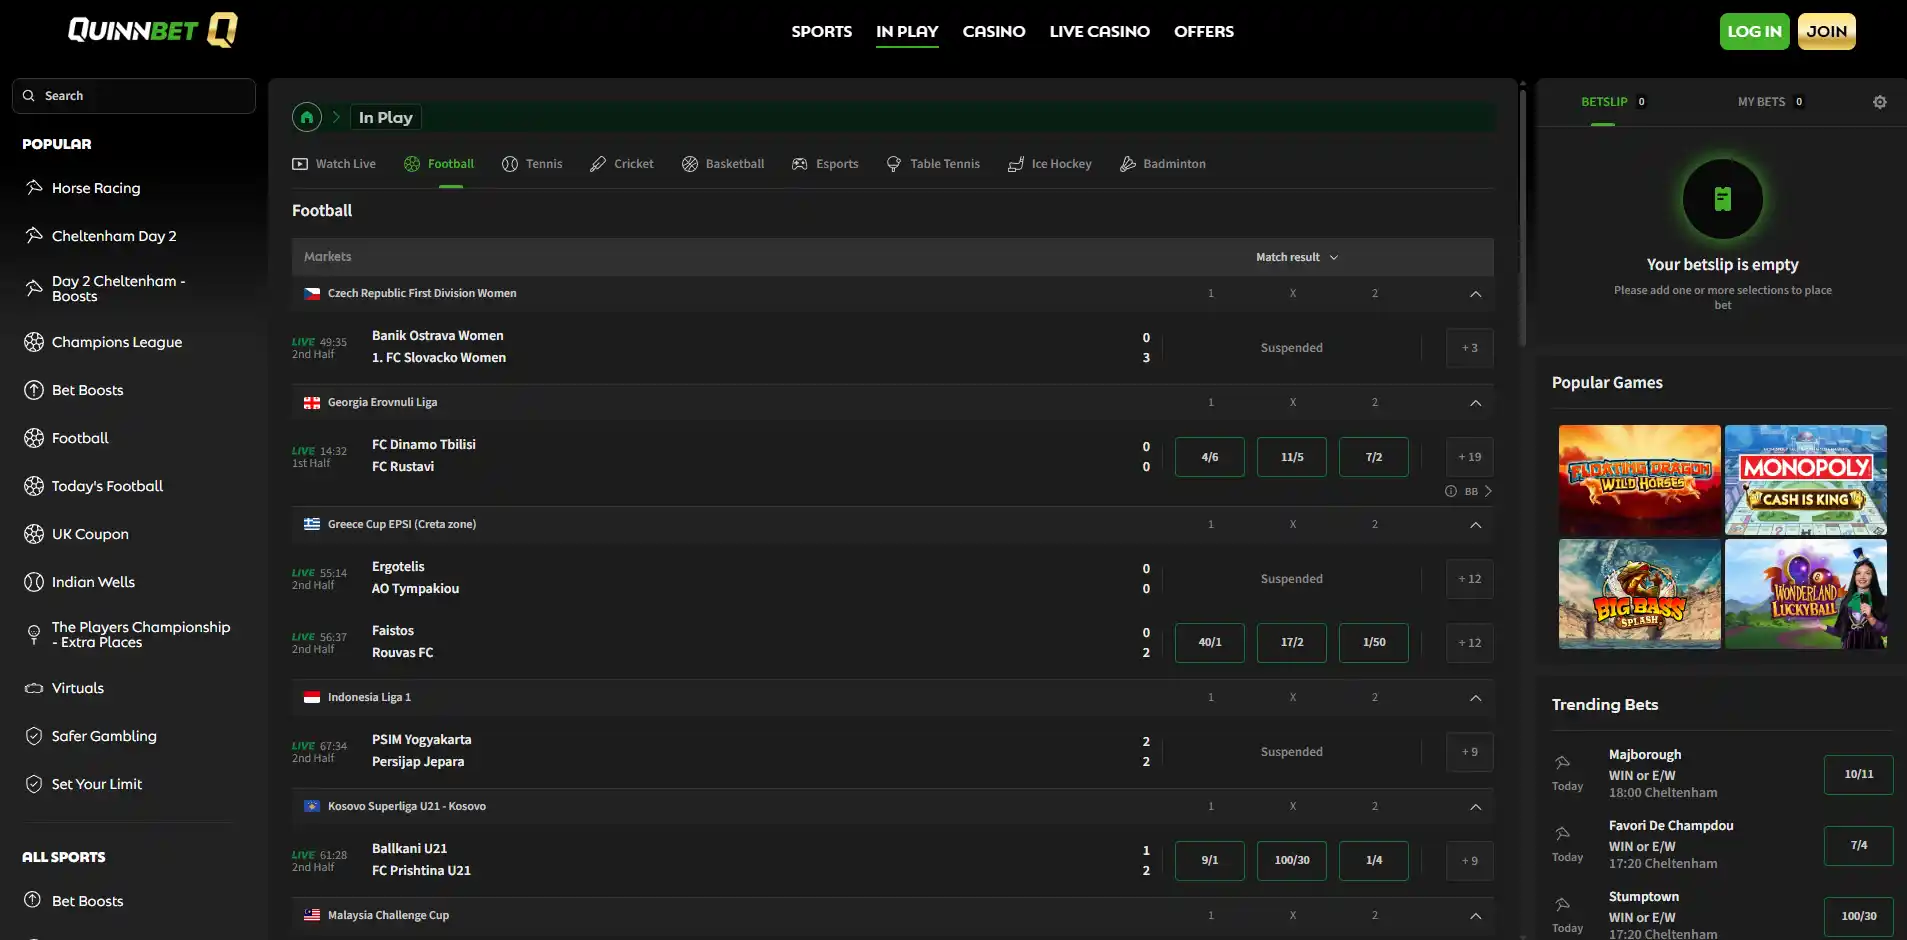The image size is (1907, 940).
Task: Open betslip settings gear icon
Action: (x=1880, y=102)
